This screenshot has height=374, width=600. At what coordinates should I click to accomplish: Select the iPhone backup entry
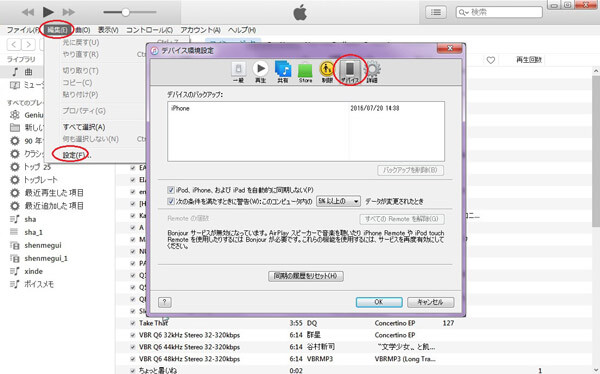pos(305,108)
